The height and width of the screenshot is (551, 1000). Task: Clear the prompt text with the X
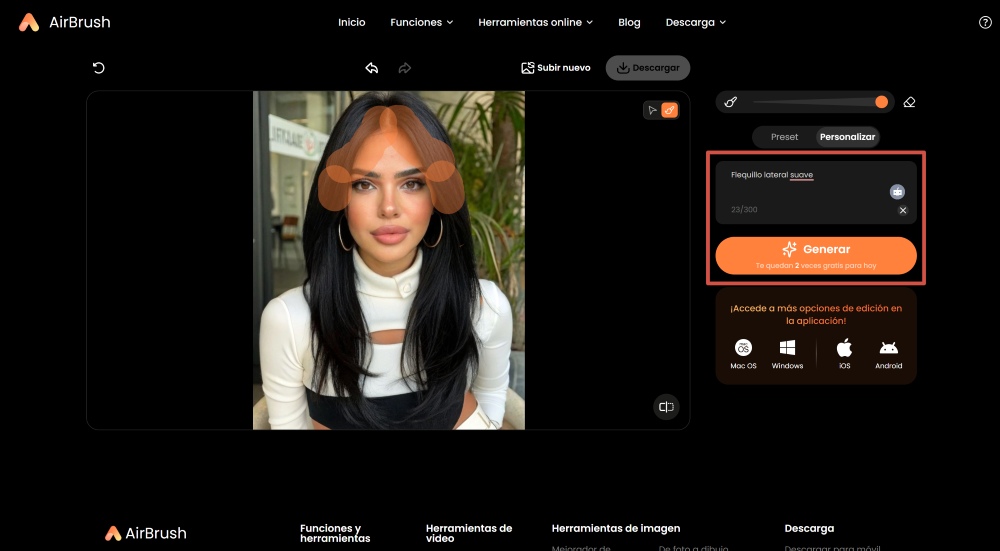point(902,210)
